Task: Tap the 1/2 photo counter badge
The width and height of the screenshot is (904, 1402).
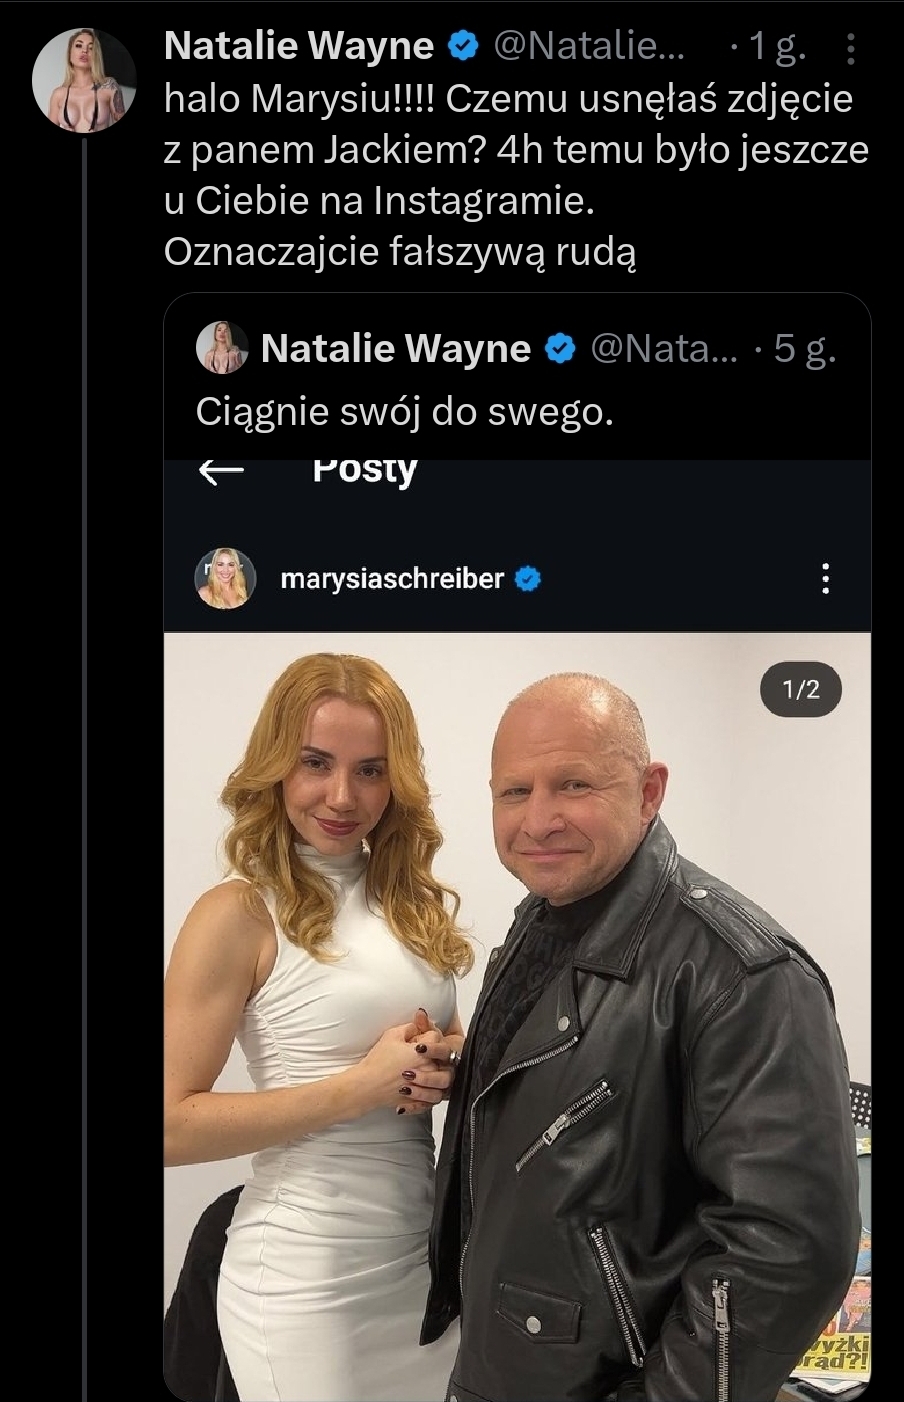Action: pyautogui.click(x=801, y=689)
